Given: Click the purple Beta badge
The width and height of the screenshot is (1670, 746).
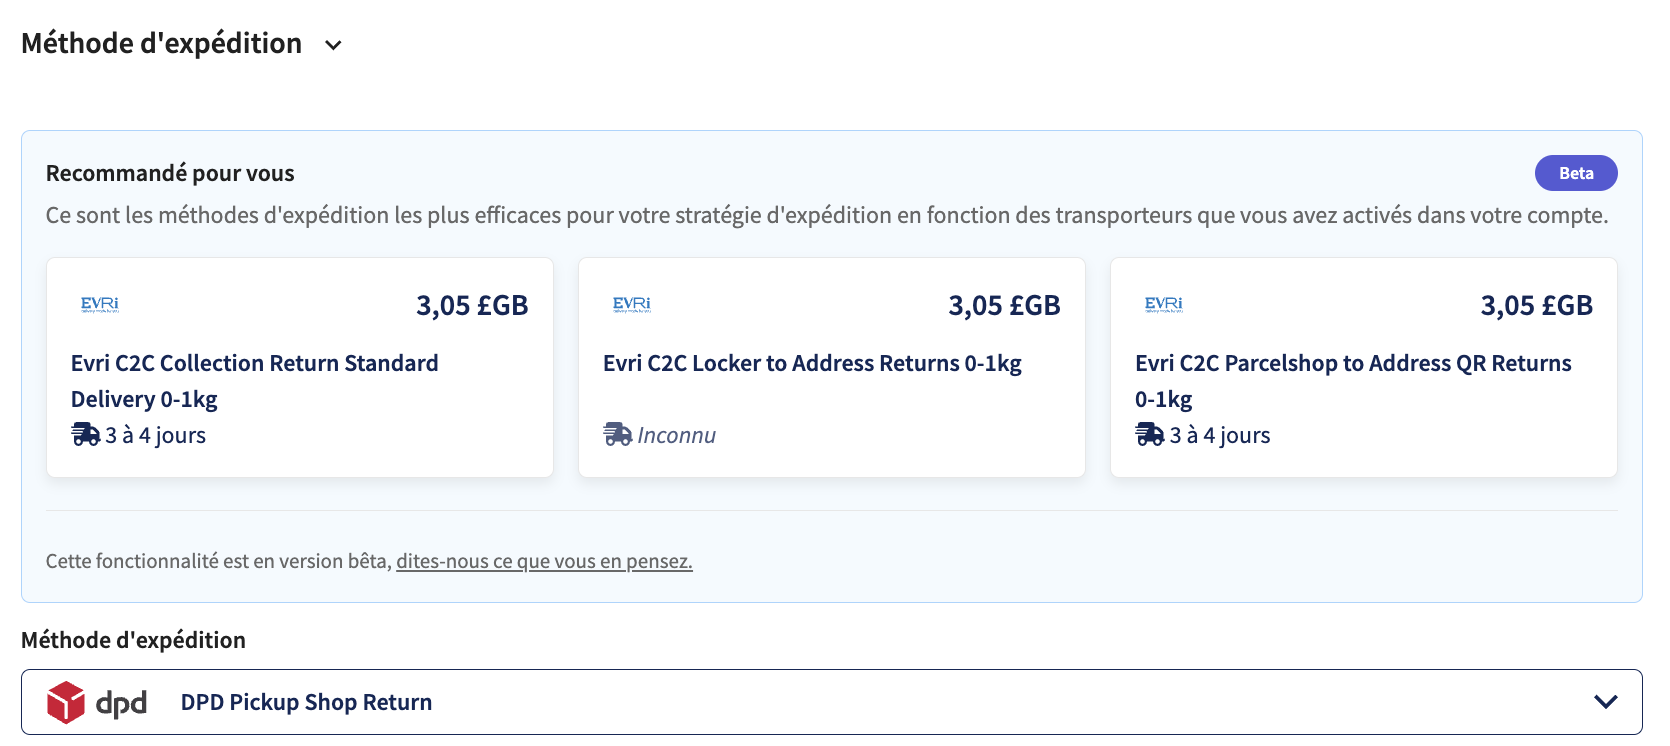Looking at the screenshot, I should [x=1576, y=173].
